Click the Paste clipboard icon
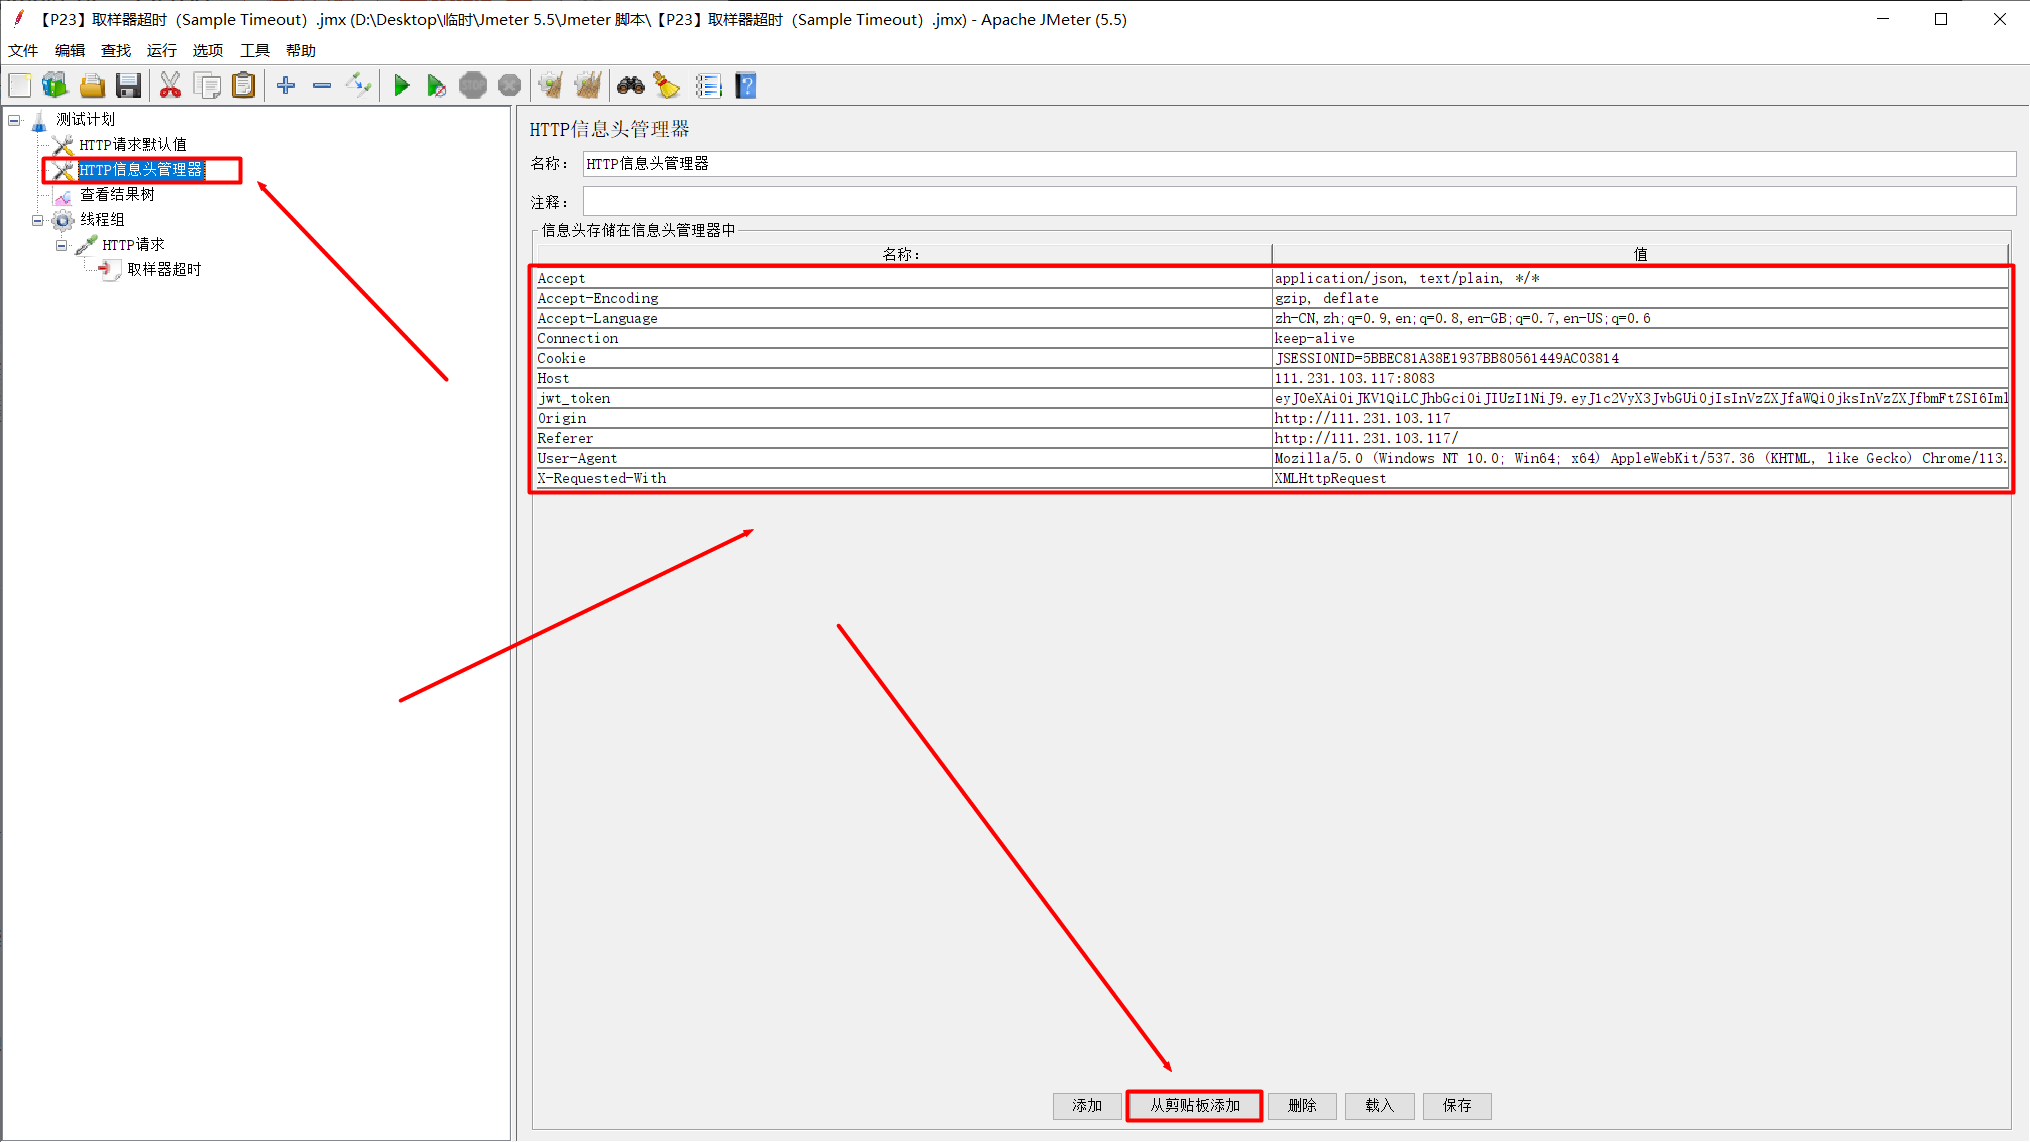 244,86
